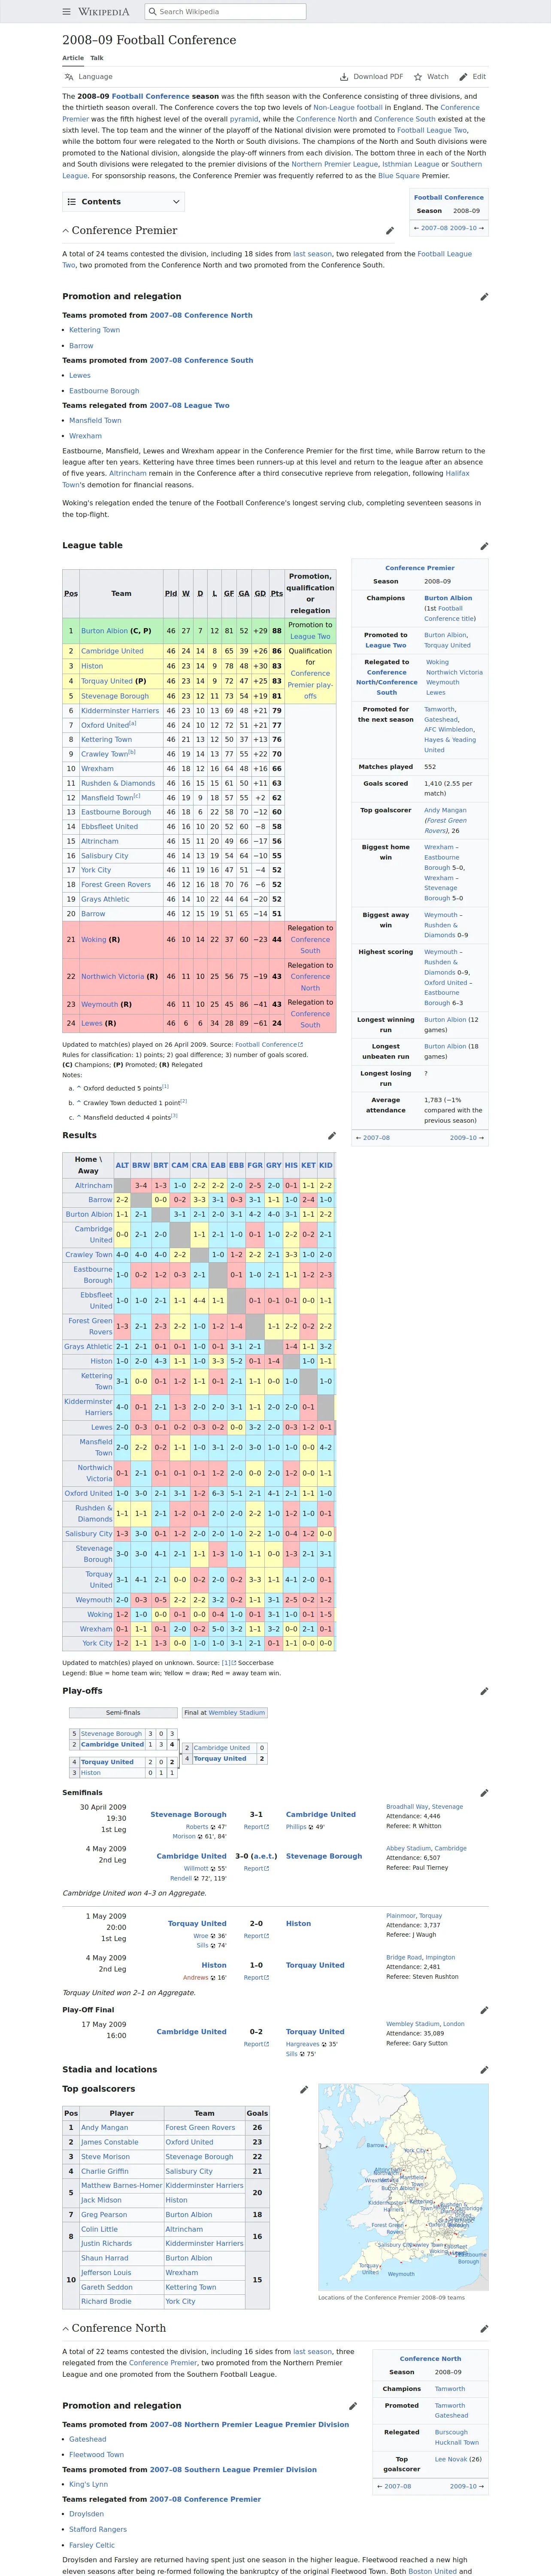Screen dimensions: 551x2576
Task: Open Oxford deducted points footnote [1]
Action: [x=166, y=1086]
